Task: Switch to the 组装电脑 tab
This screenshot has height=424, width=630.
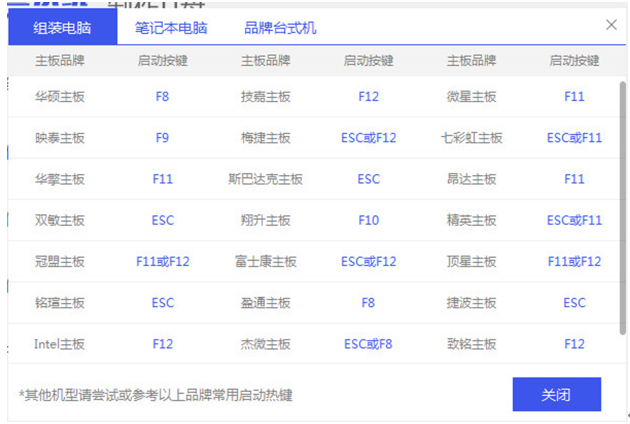Action: tap(61, 27)
